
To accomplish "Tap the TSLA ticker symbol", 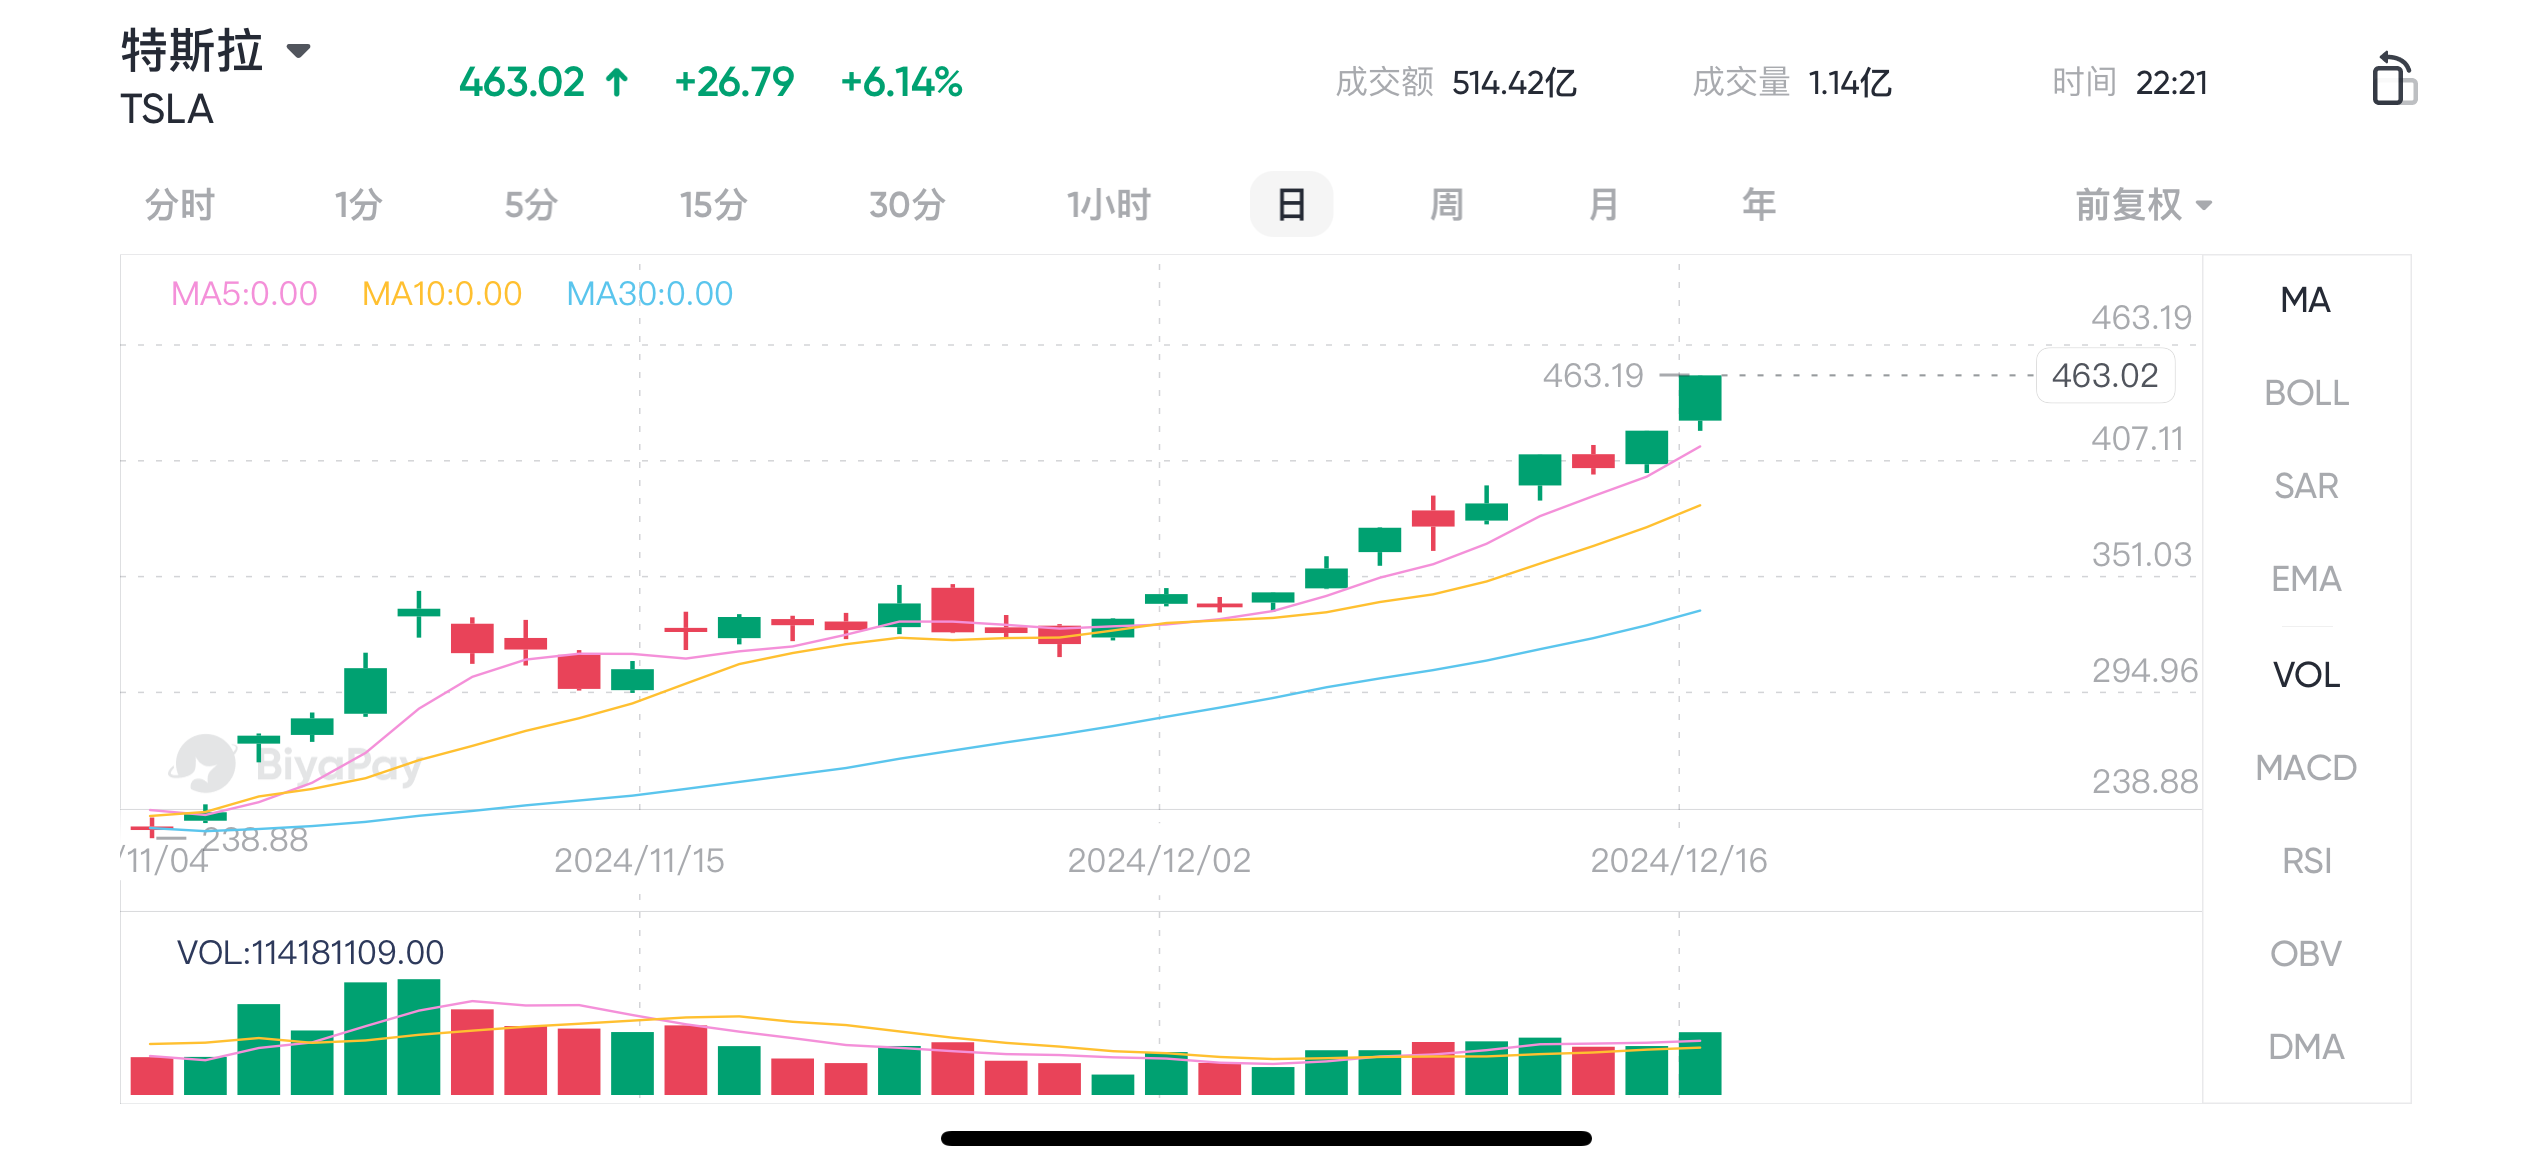I will (x=167, y=109).
